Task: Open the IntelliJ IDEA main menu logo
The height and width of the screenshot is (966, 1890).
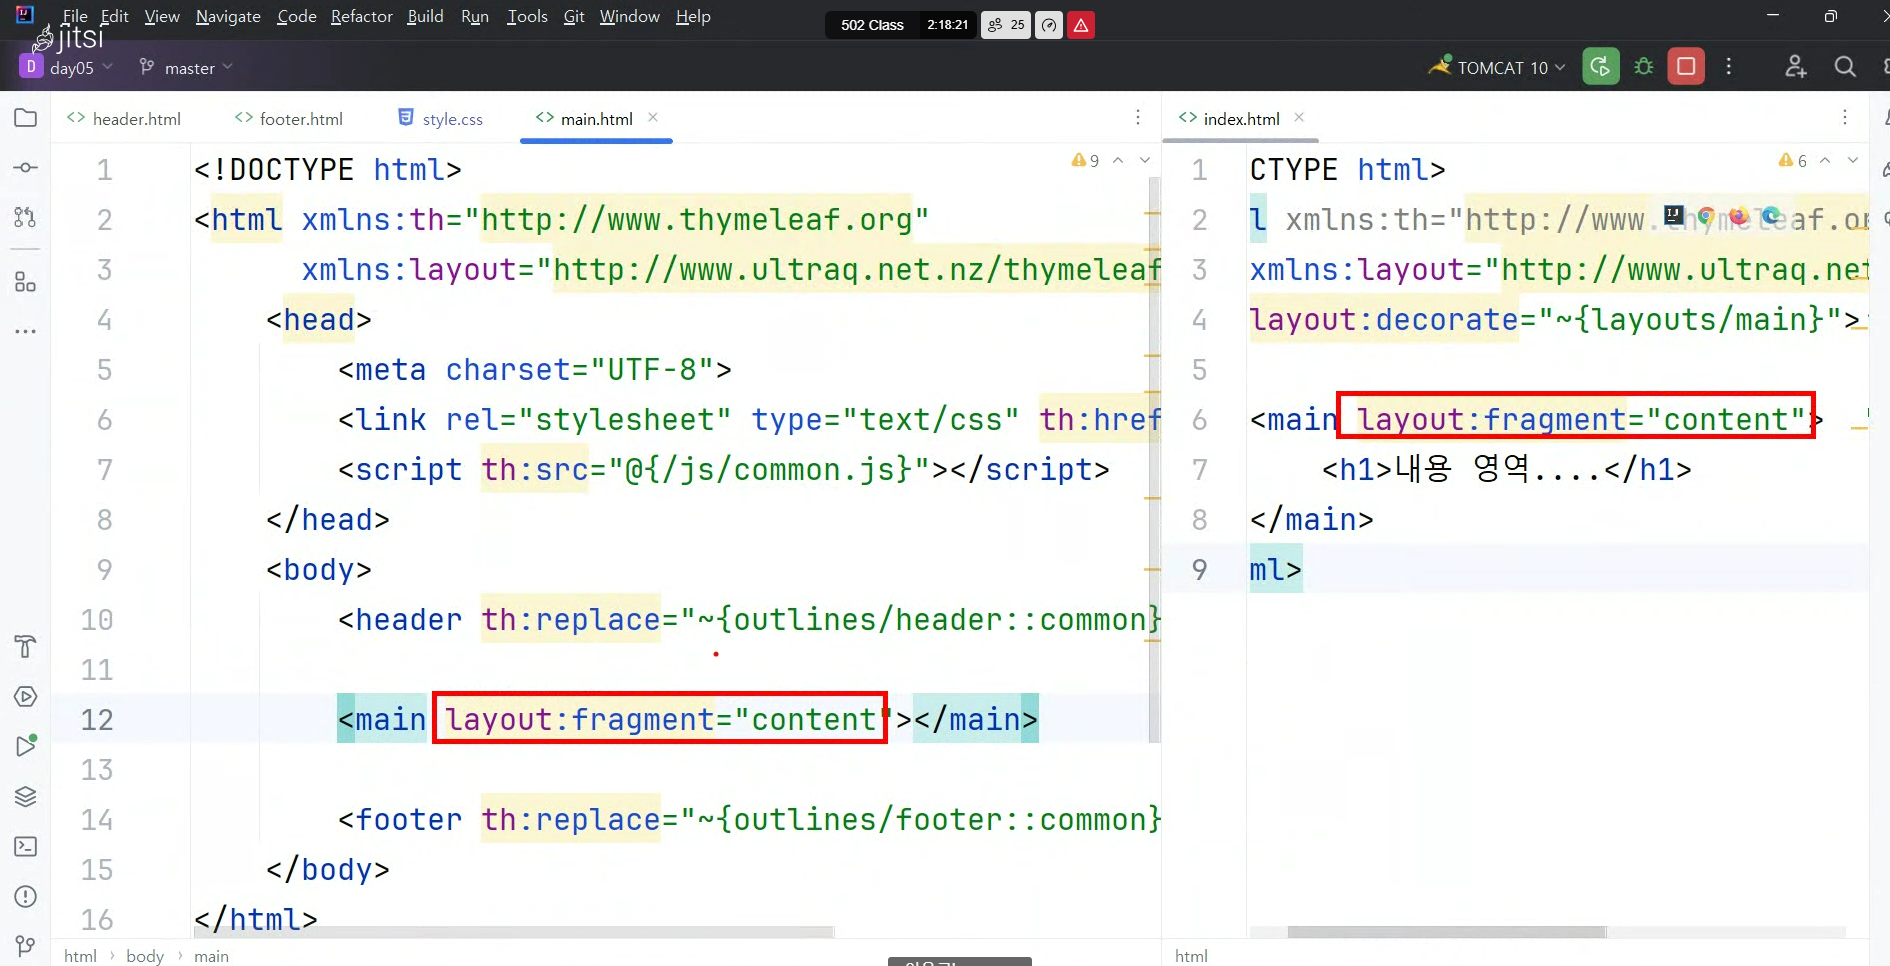Action: tap(25, 15)
